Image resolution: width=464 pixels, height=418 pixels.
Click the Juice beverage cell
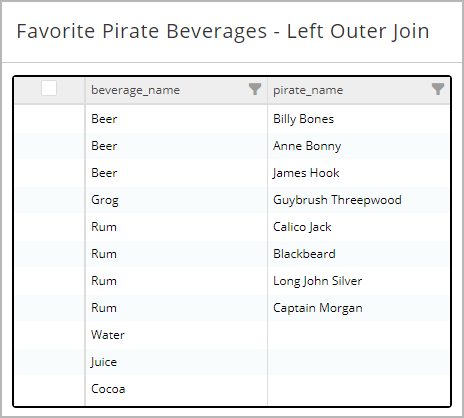[176, 362]
